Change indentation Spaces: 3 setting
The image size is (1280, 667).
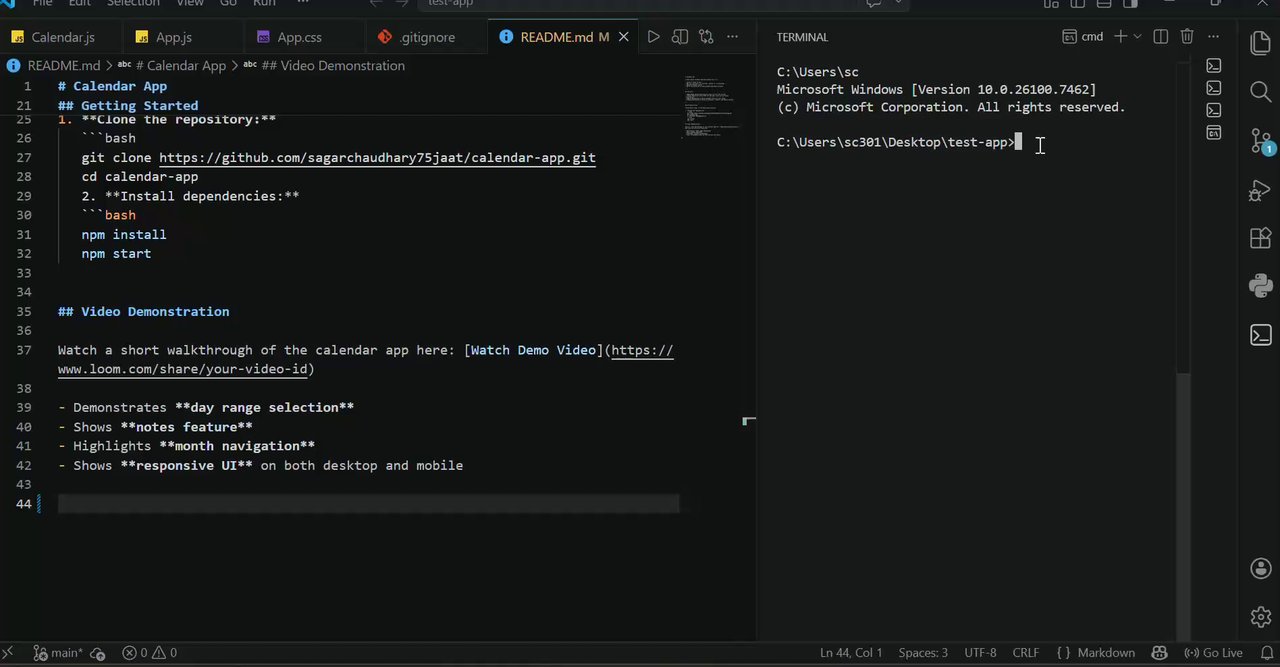(x=923, y=653)
